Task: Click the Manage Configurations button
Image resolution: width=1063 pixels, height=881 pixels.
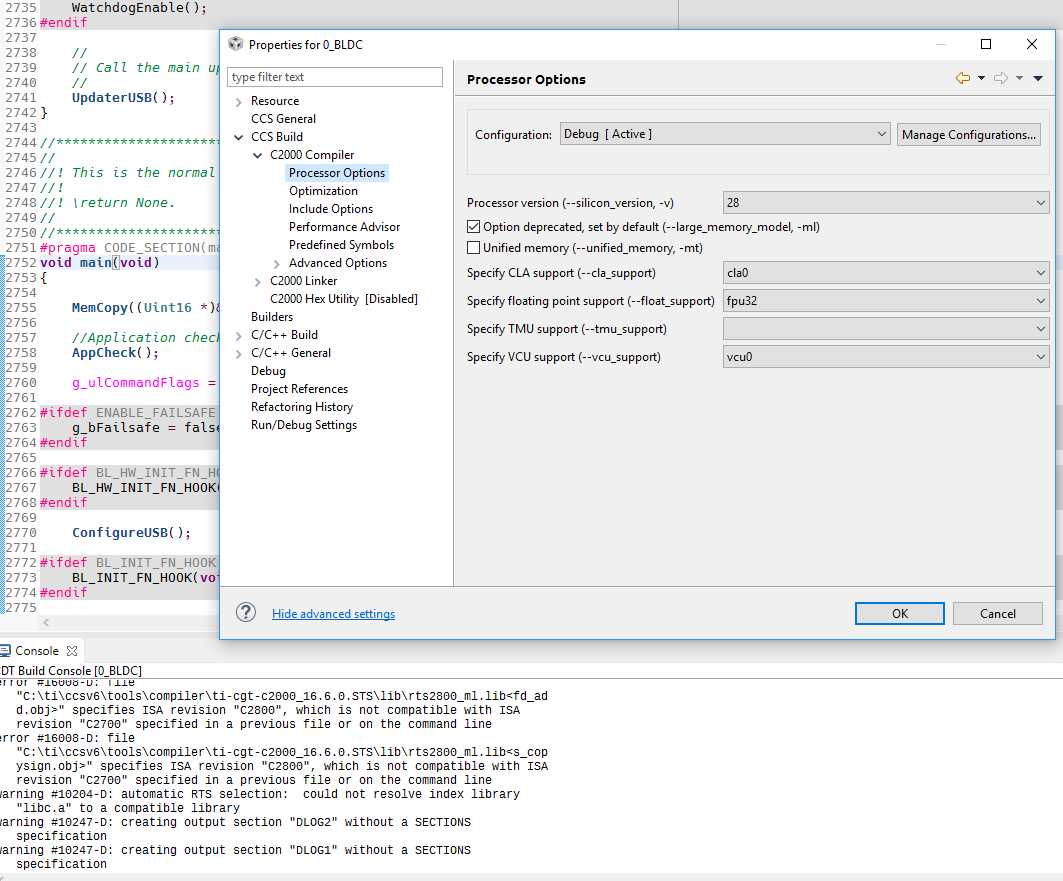Action: coord(968,134)
